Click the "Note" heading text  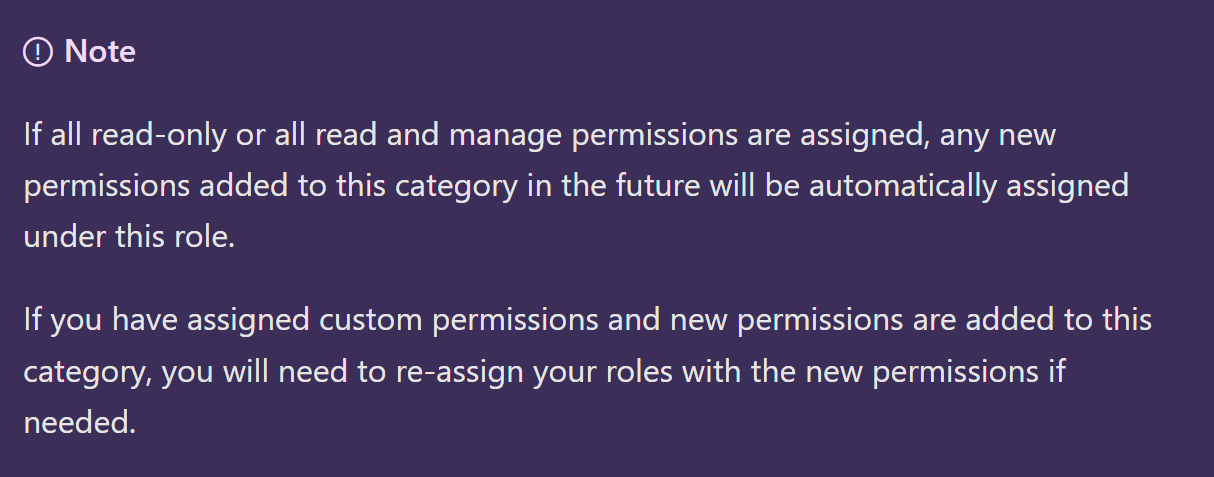pyautogui.click(x=100, y=52)
